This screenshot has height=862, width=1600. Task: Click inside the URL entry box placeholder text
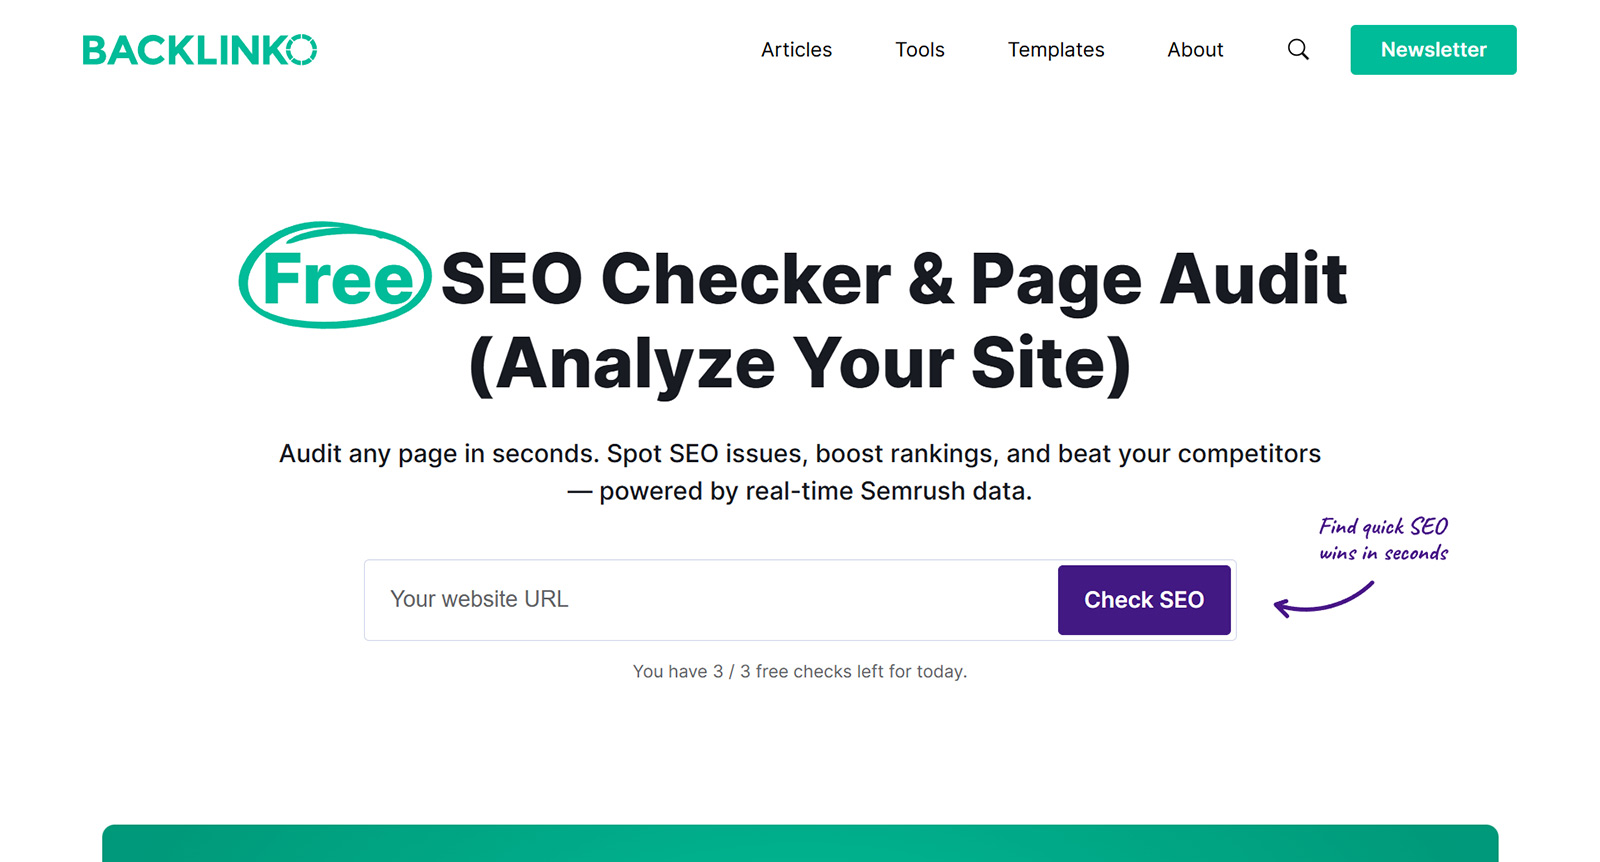click(x=479, y=600)
